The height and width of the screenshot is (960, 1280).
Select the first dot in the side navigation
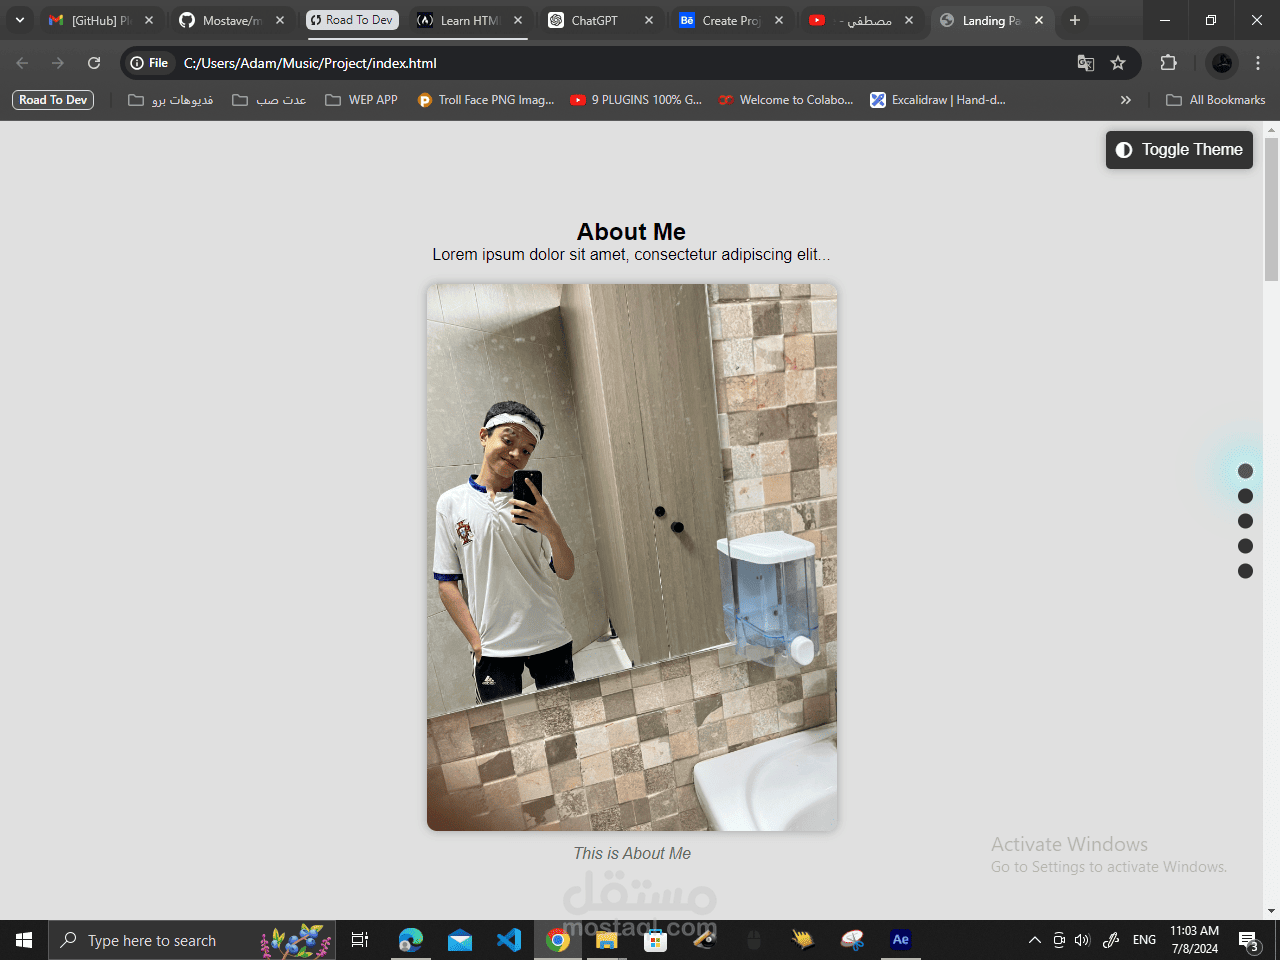1245,471
